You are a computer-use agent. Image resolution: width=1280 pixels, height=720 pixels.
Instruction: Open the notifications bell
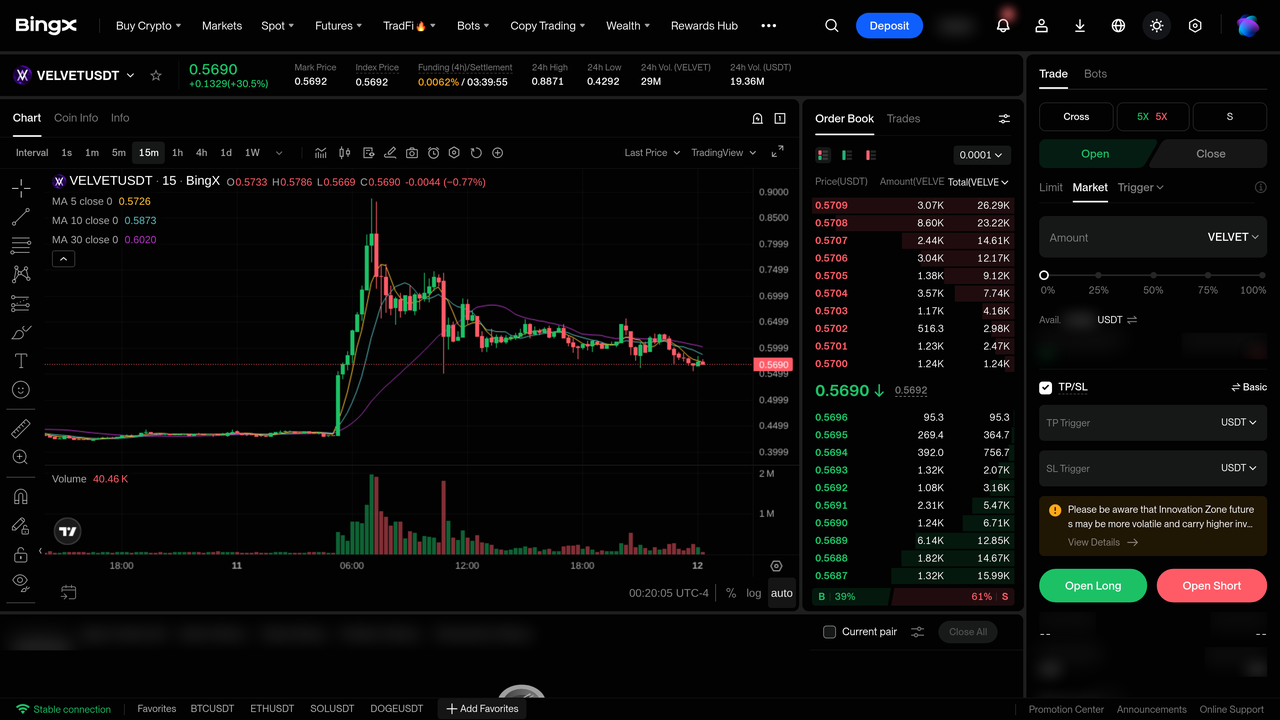coord(1003,26)
